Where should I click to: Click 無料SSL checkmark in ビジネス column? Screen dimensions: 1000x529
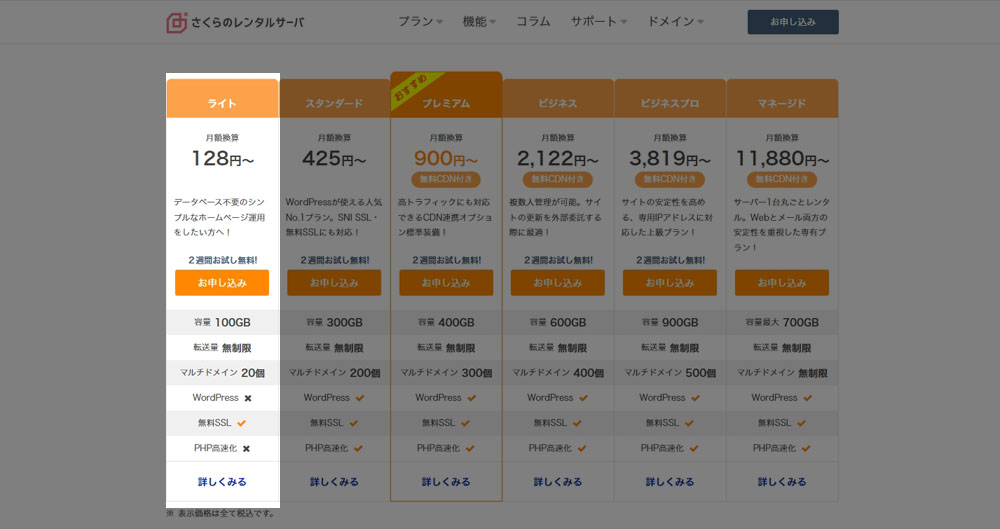tap(577, 423)
